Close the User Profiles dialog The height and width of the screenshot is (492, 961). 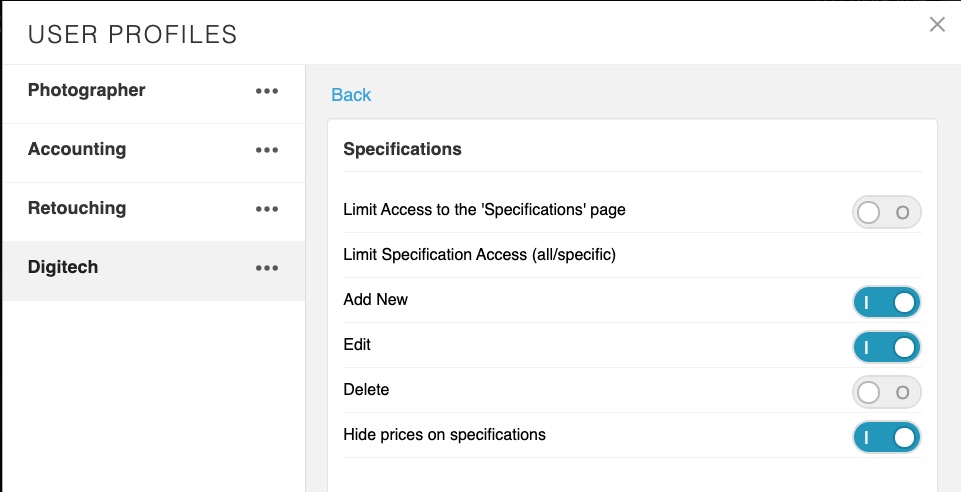click(x=937, y=25)
